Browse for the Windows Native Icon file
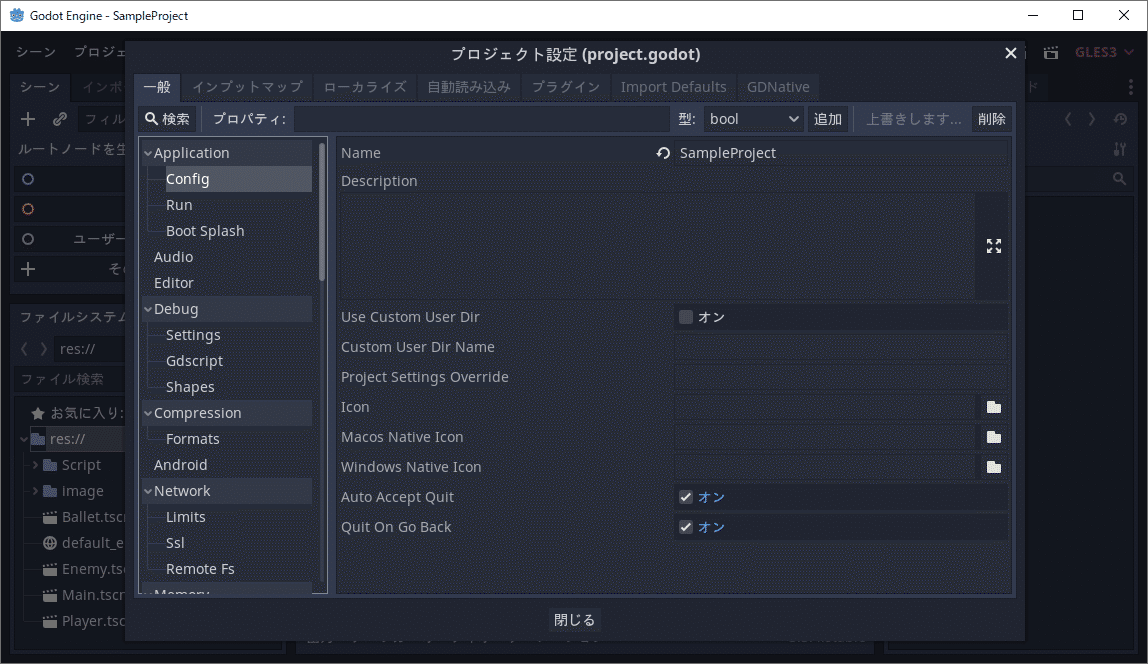1148x664 pixels. click(x=994, y=467)
